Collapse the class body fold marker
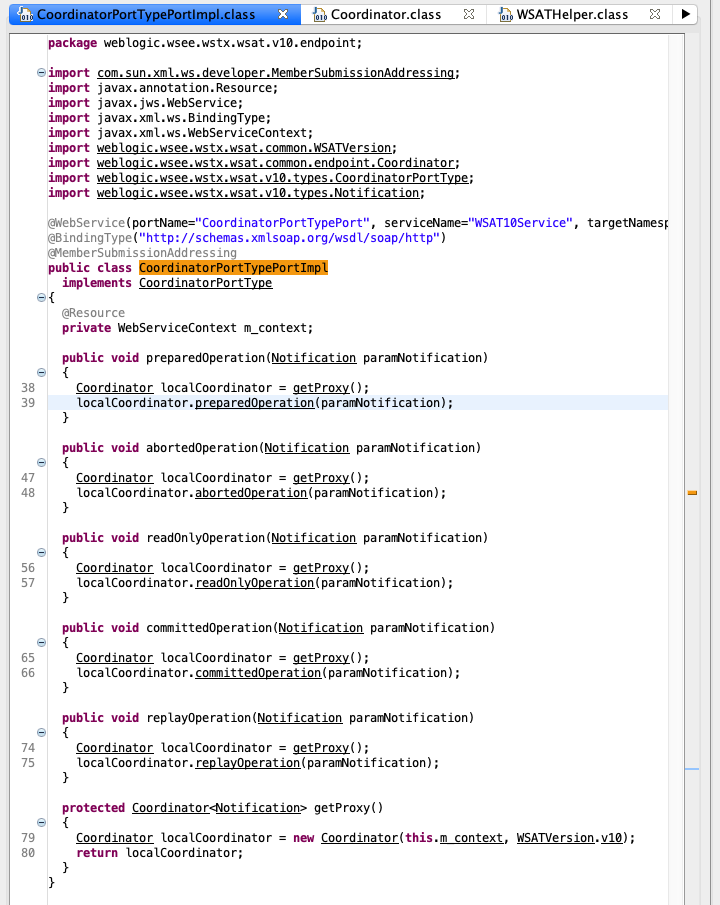 (41, 298)
